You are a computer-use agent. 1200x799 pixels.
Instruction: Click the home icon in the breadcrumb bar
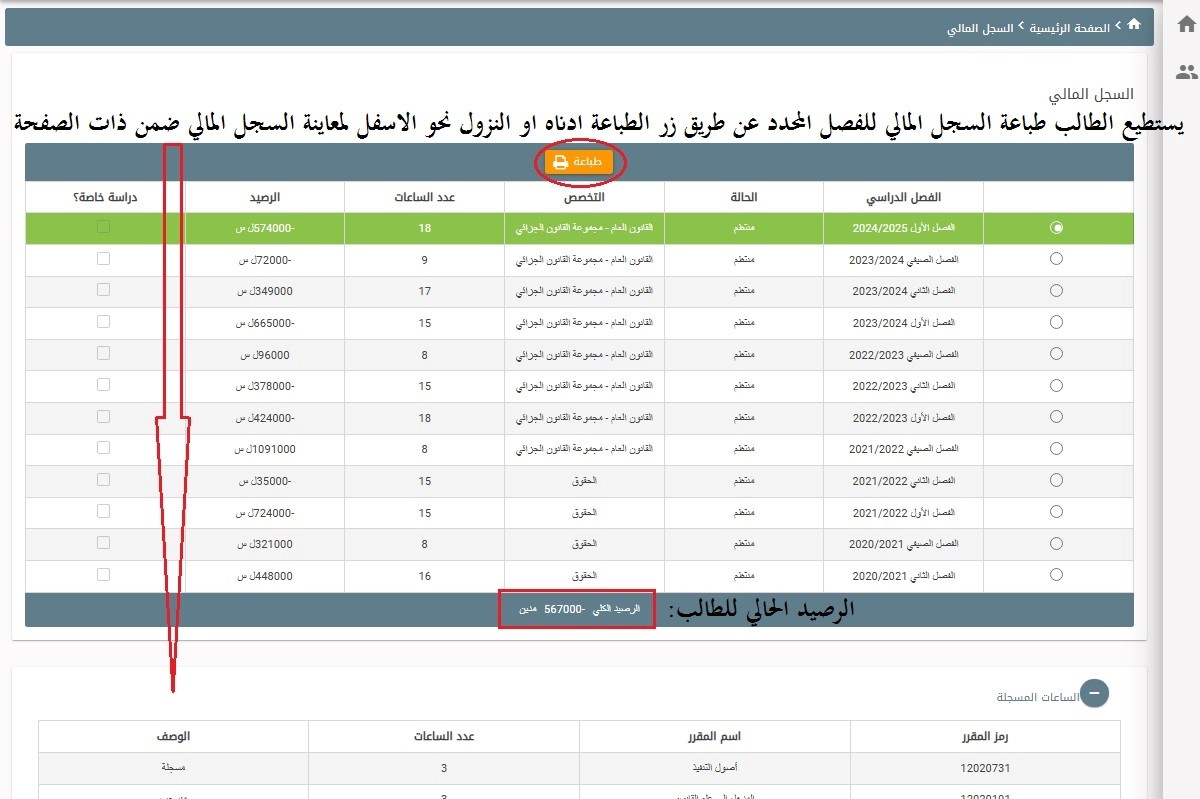1133,27
